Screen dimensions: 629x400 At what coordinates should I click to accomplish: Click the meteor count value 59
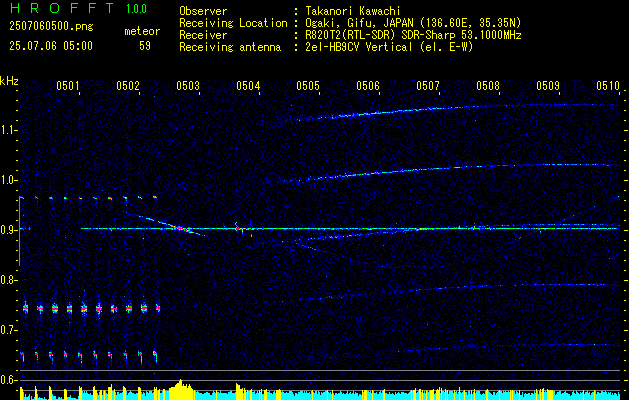pos(145,46)
